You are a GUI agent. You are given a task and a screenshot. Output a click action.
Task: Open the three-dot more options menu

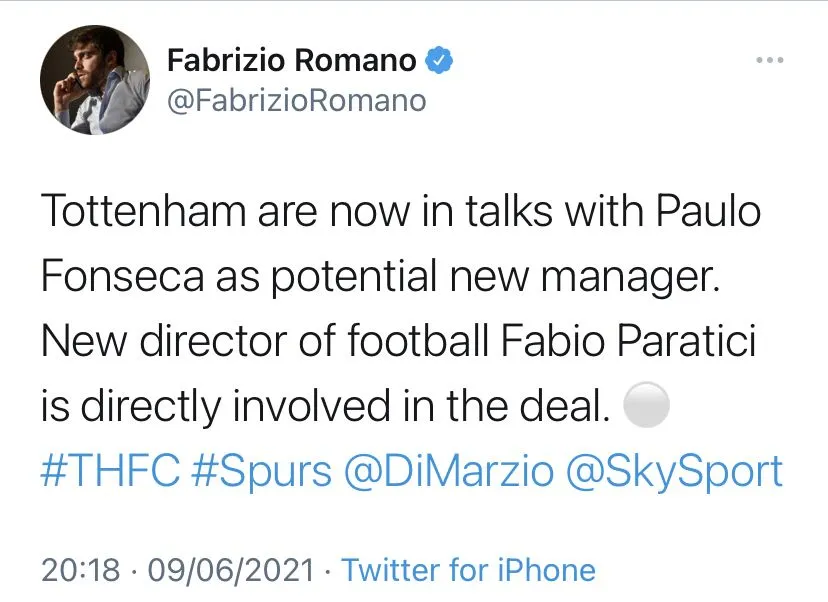(768, 61)
